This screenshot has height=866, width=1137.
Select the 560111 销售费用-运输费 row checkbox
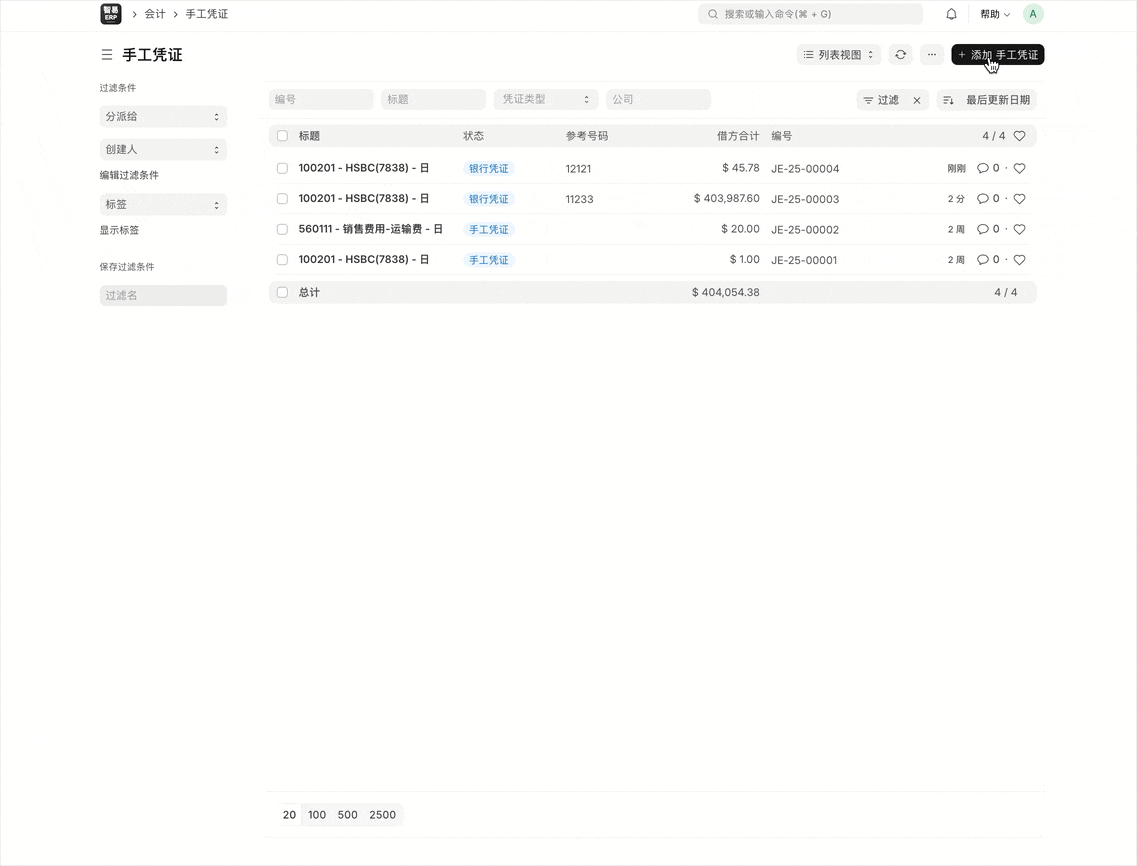282,230
